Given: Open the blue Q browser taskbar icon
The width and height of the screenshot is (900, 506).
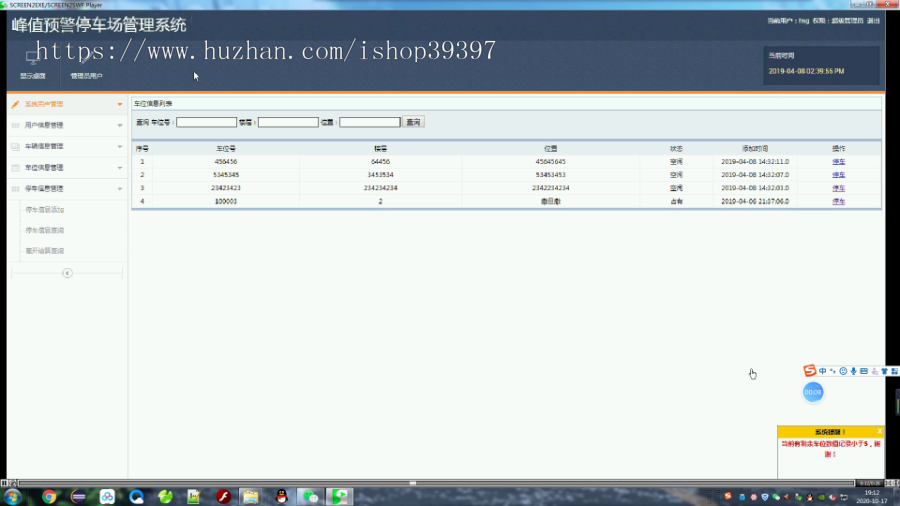Looking at the screenshot, I should [136, 497].
